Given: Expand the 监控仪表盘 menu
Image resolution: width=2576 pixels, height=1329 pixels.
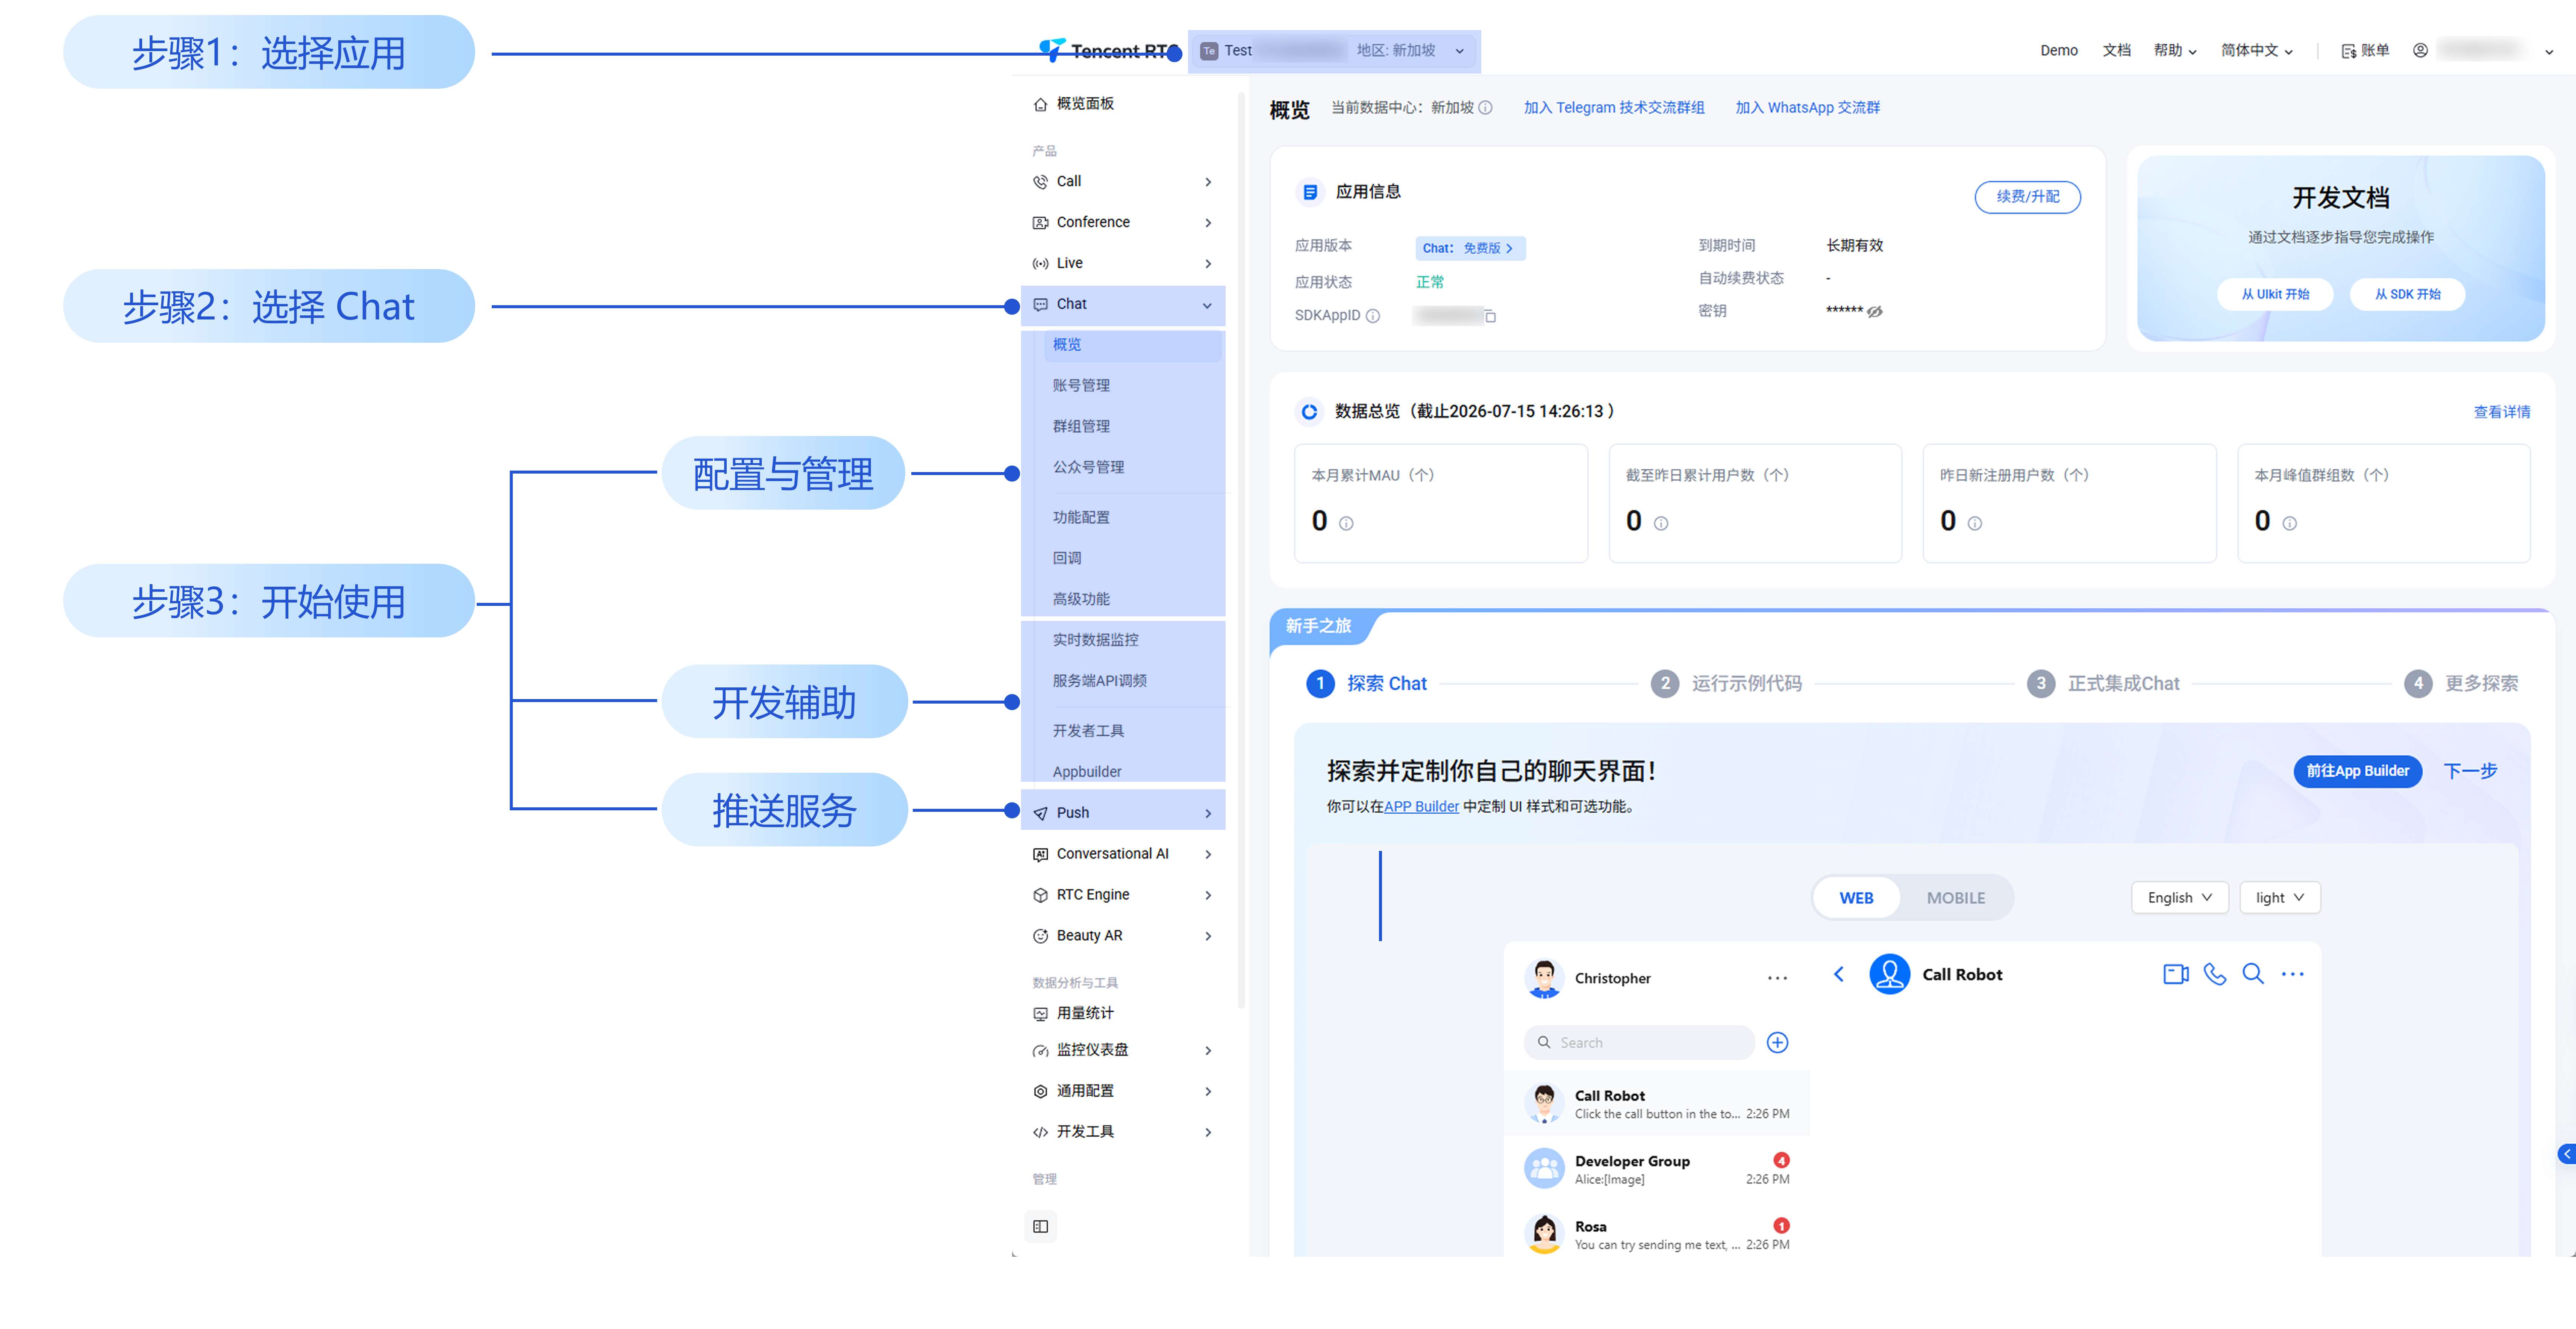Looking at the screenshot, I should (x=1123, y=1050).
